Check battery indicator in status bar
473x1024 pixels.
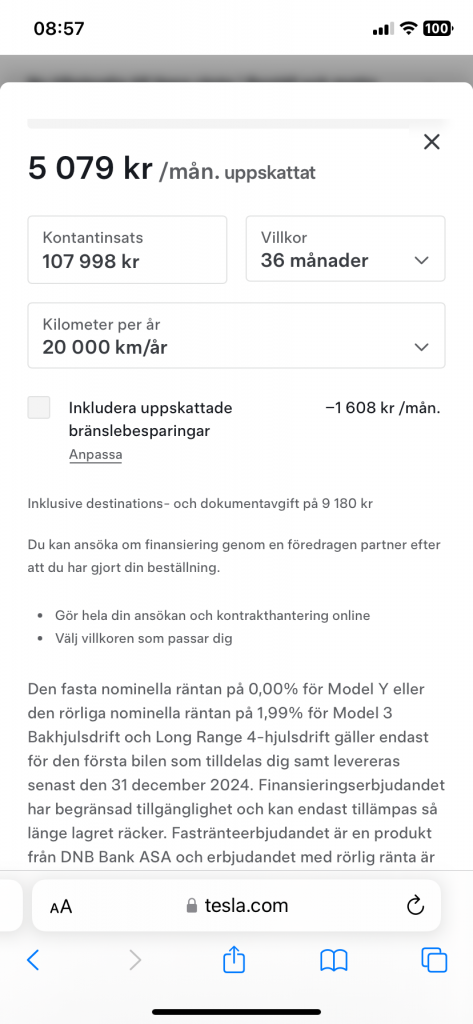pos(436,28)
